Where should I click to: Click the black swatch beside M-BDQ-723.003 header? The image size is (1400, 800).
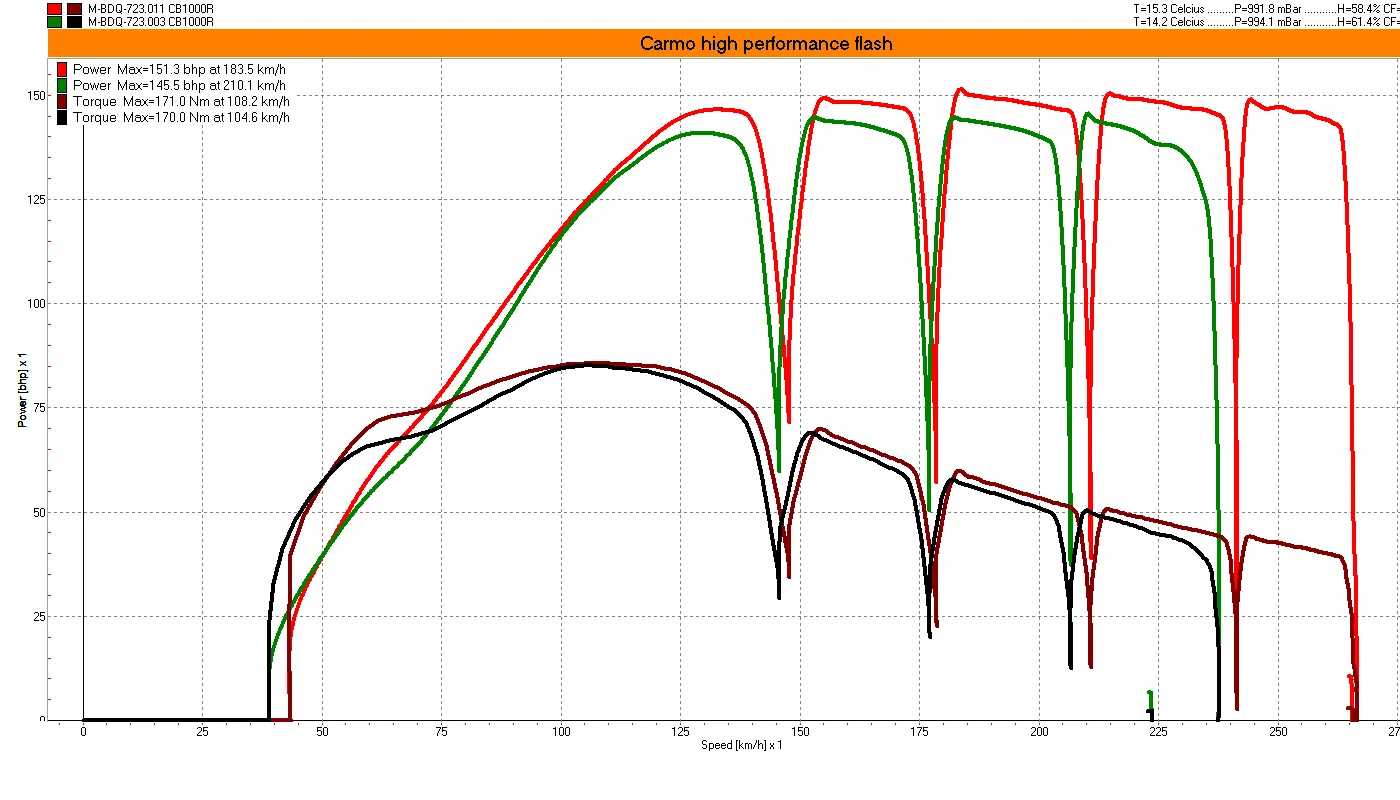74,21
